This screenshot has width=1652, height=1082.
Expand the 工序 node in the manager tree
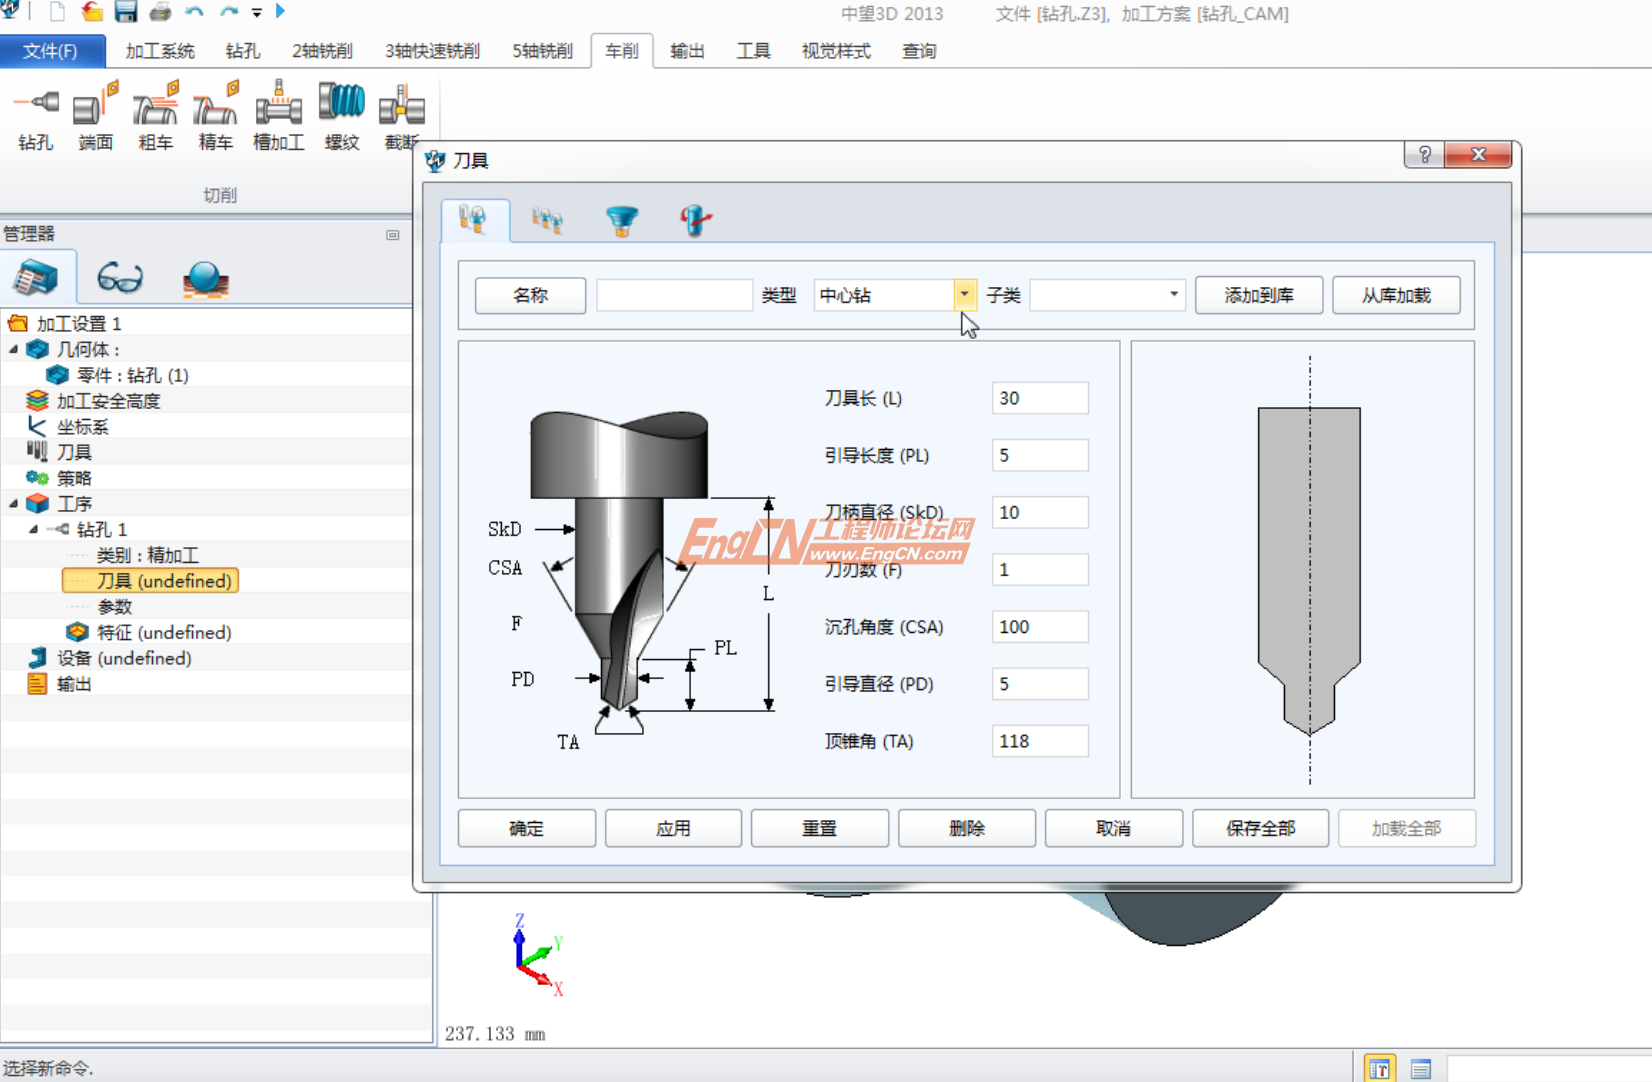point(14,503)
